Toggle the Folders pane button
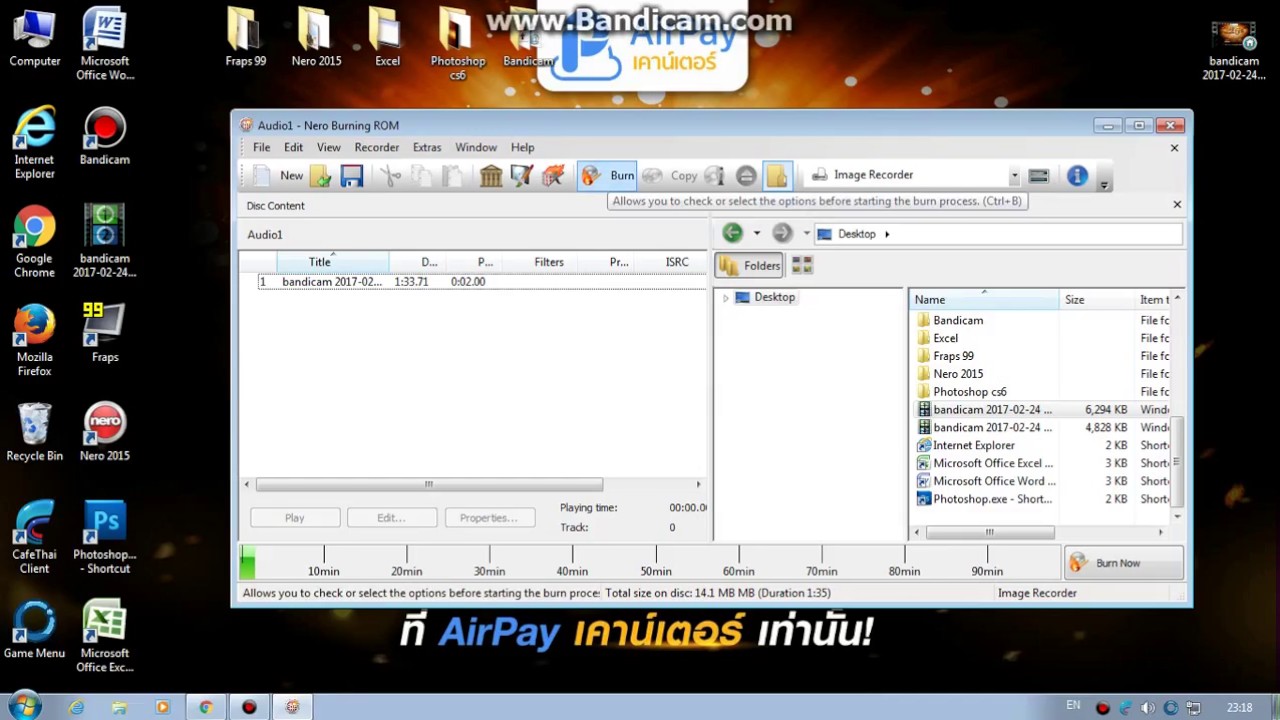 click(x=750, y=265)
